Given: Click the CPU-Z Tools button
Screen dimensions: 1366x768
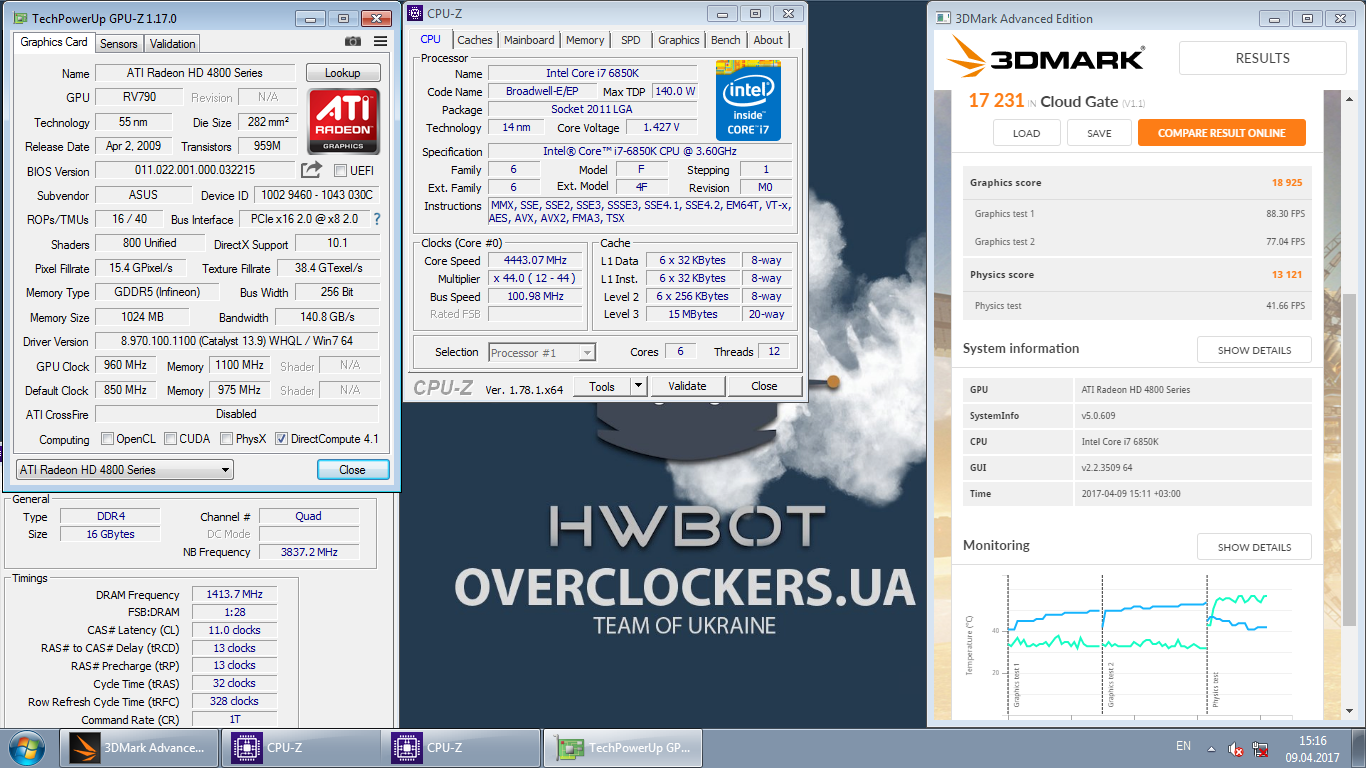Looking at the screenshot, I should click(x=602, y=386).
